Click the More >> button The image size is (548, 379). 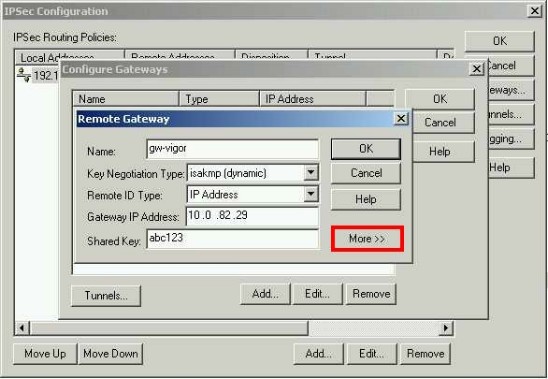point(367,239)
